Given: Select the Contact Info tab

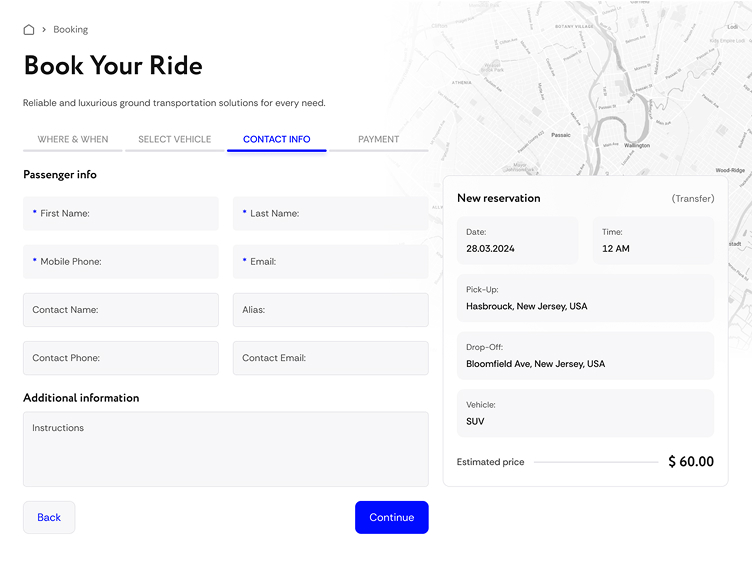Looking at the screenshot, I should [276, 139].
